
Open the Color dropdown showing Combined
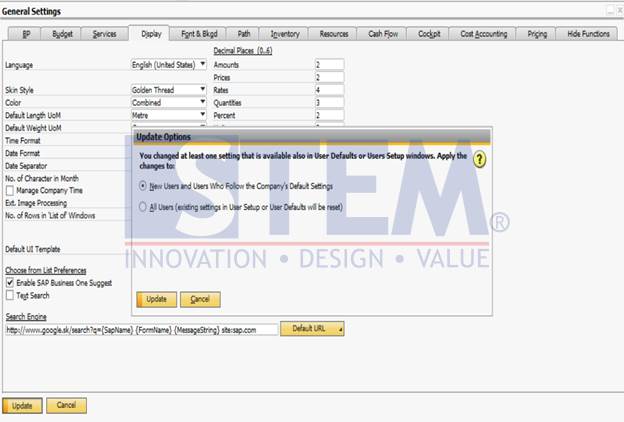pyautogui.click(x=169, y=103)
